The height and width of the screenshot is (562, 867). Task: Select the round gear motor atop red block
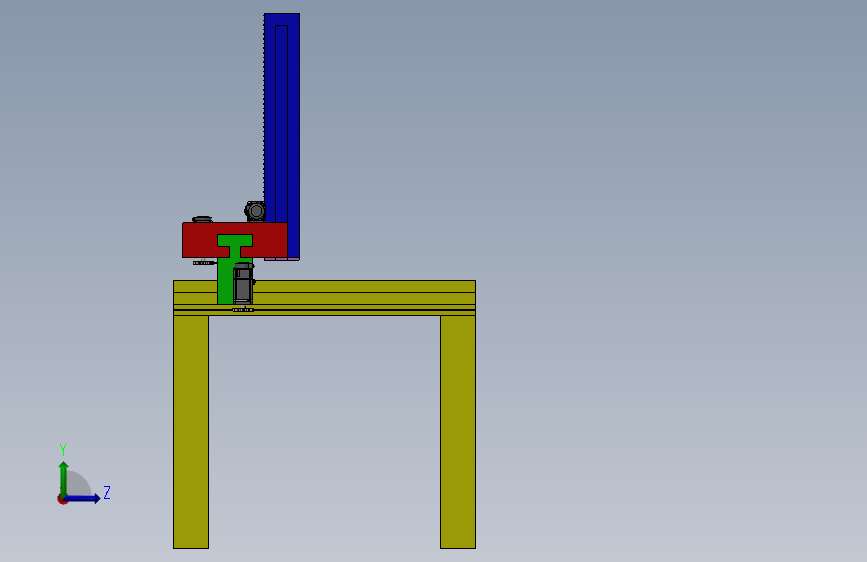point(255,211)
